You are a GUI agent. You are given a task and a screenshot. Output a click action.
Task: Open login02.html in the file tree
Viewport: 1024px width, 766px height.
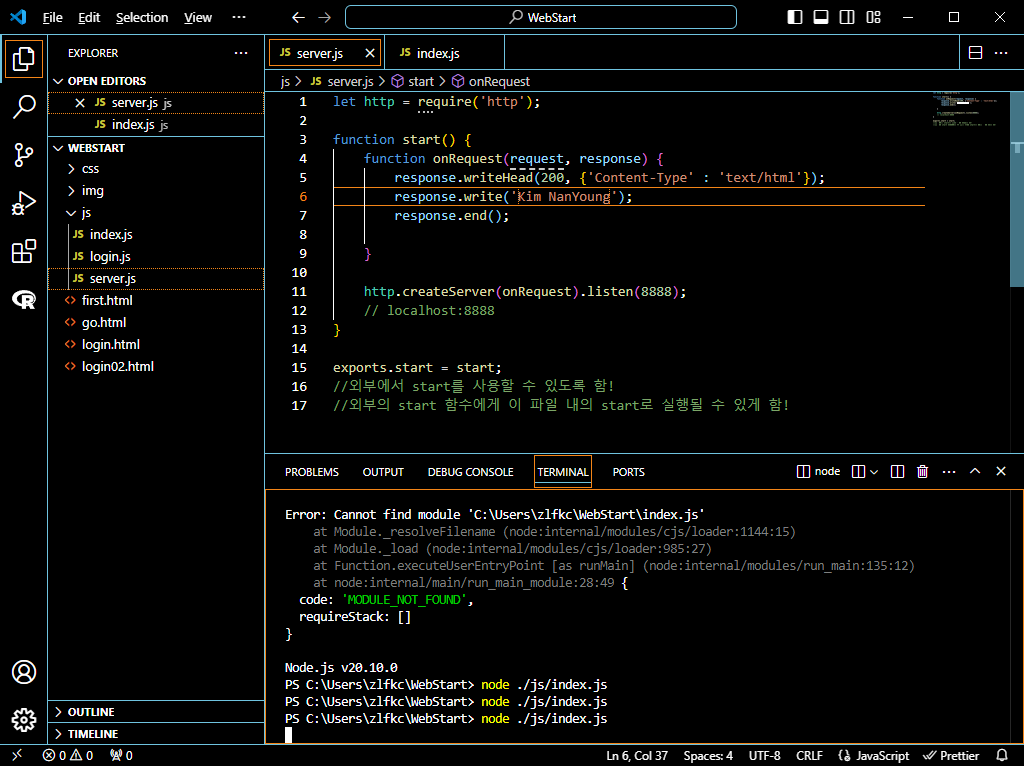156,366
